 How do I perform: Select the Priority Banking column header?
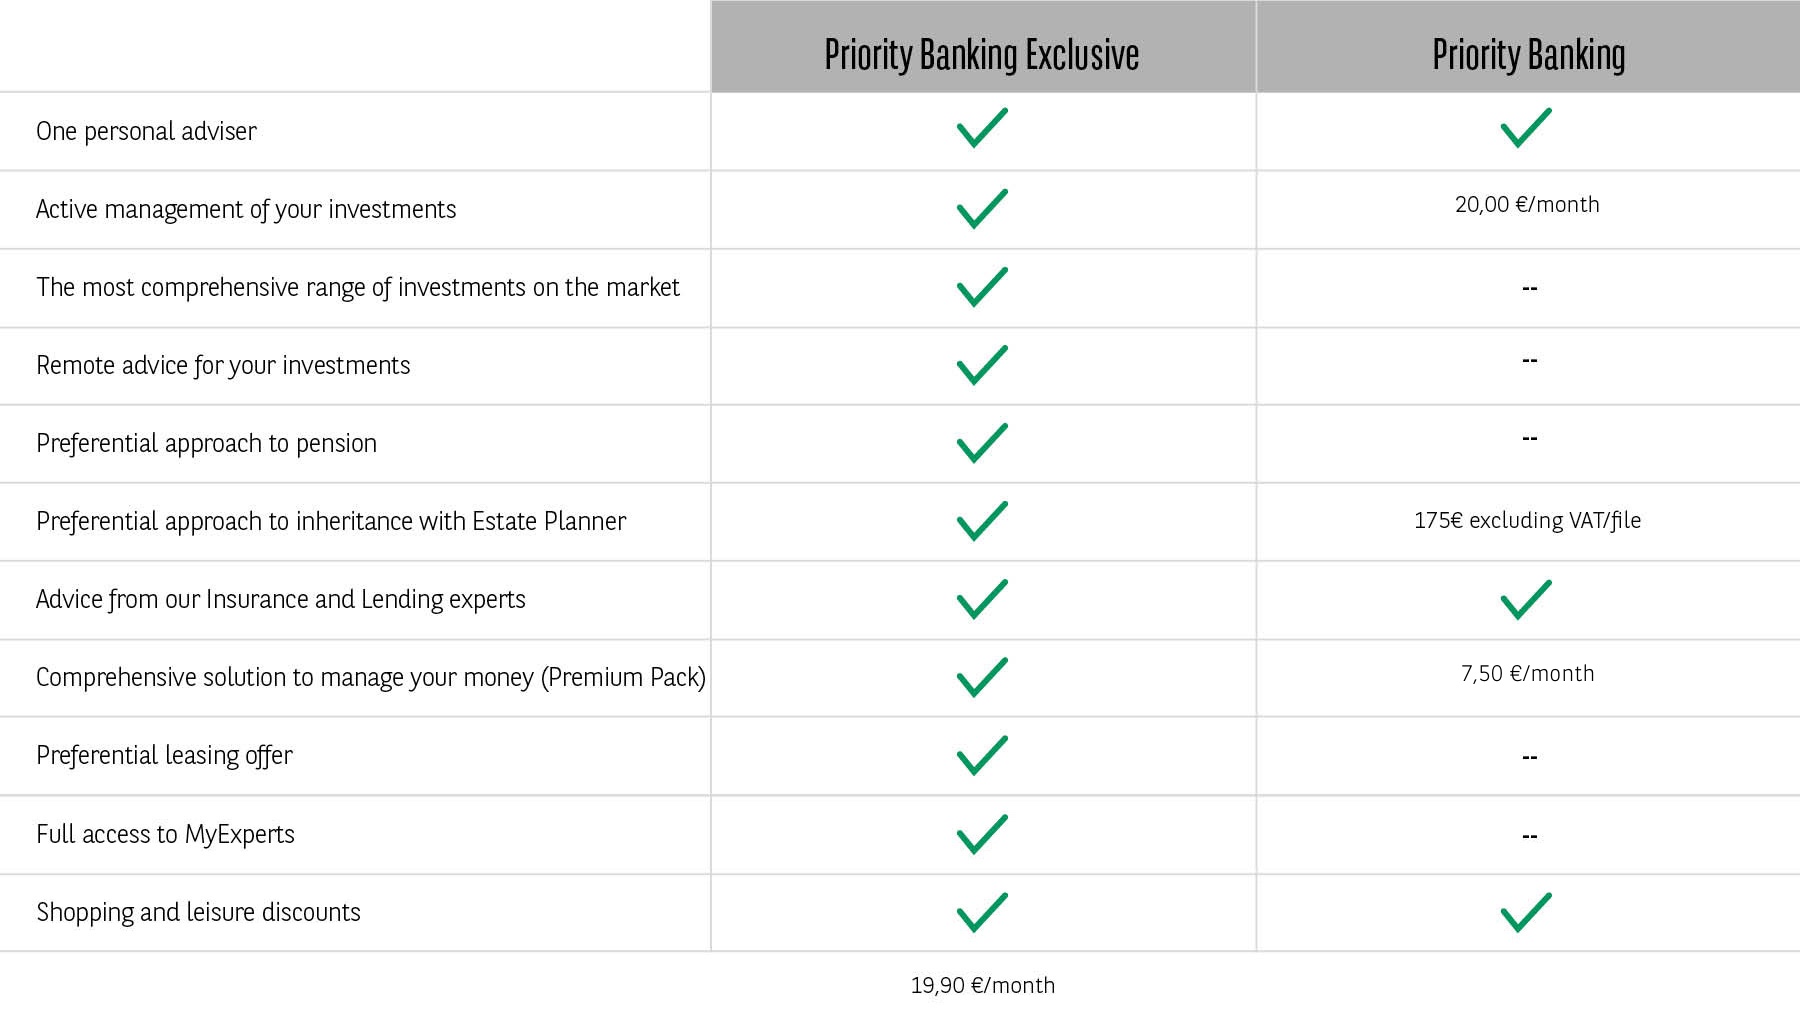pos(1528,54)
